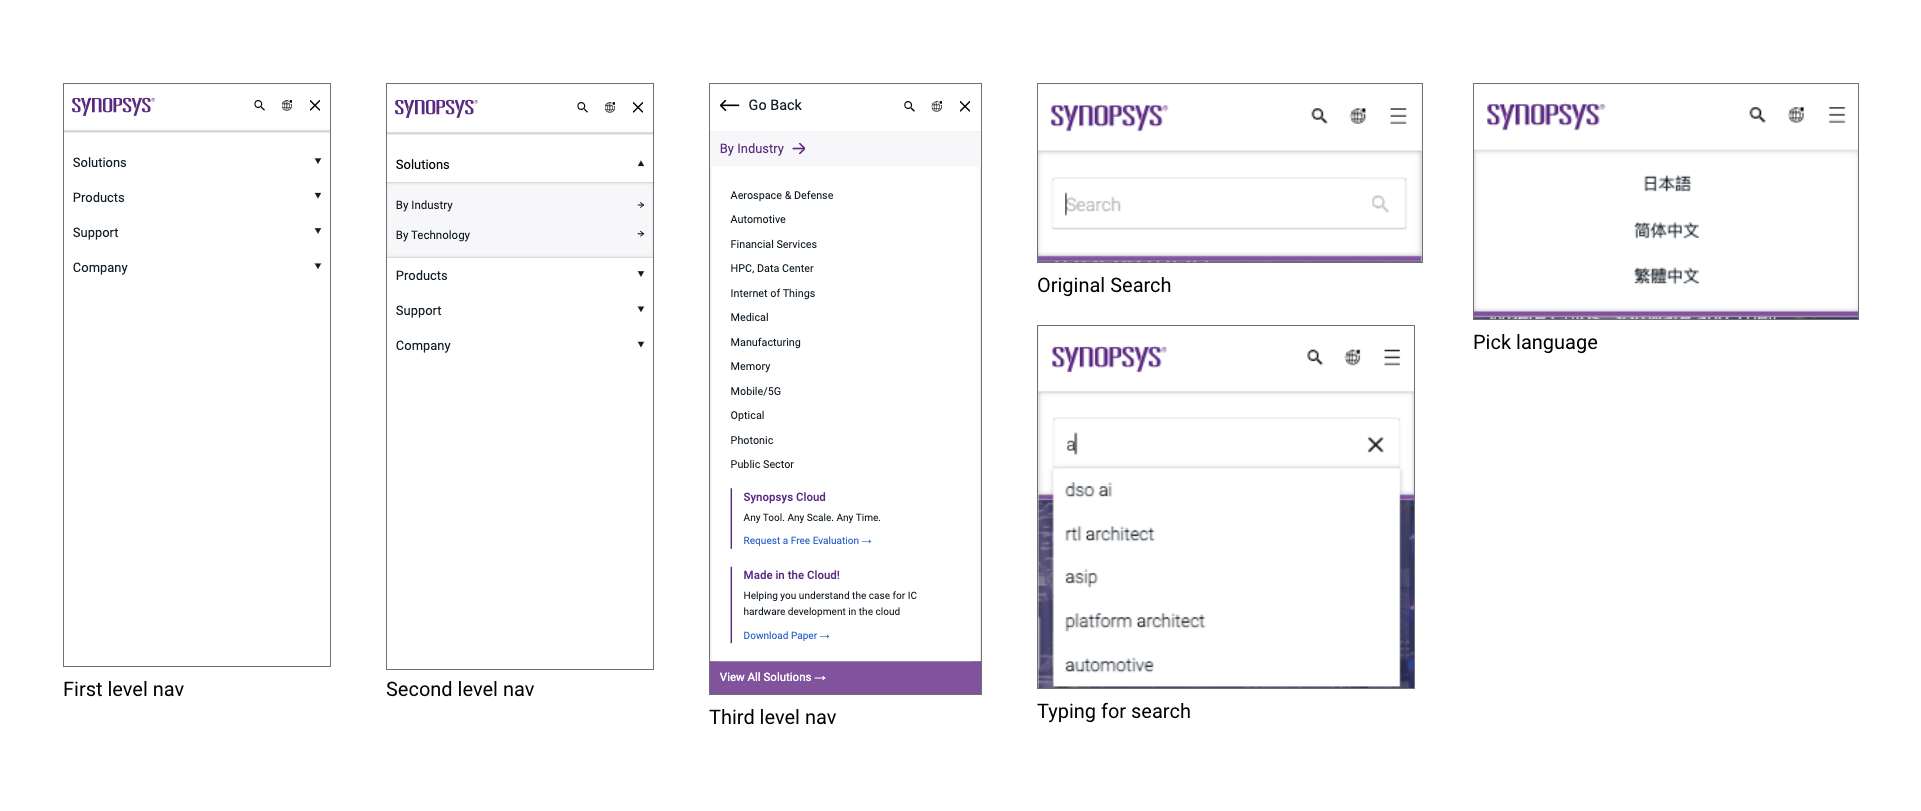Select Mobile/5G industry item
The height and width of the screenshot is (811, 1921).
point(755,391)
